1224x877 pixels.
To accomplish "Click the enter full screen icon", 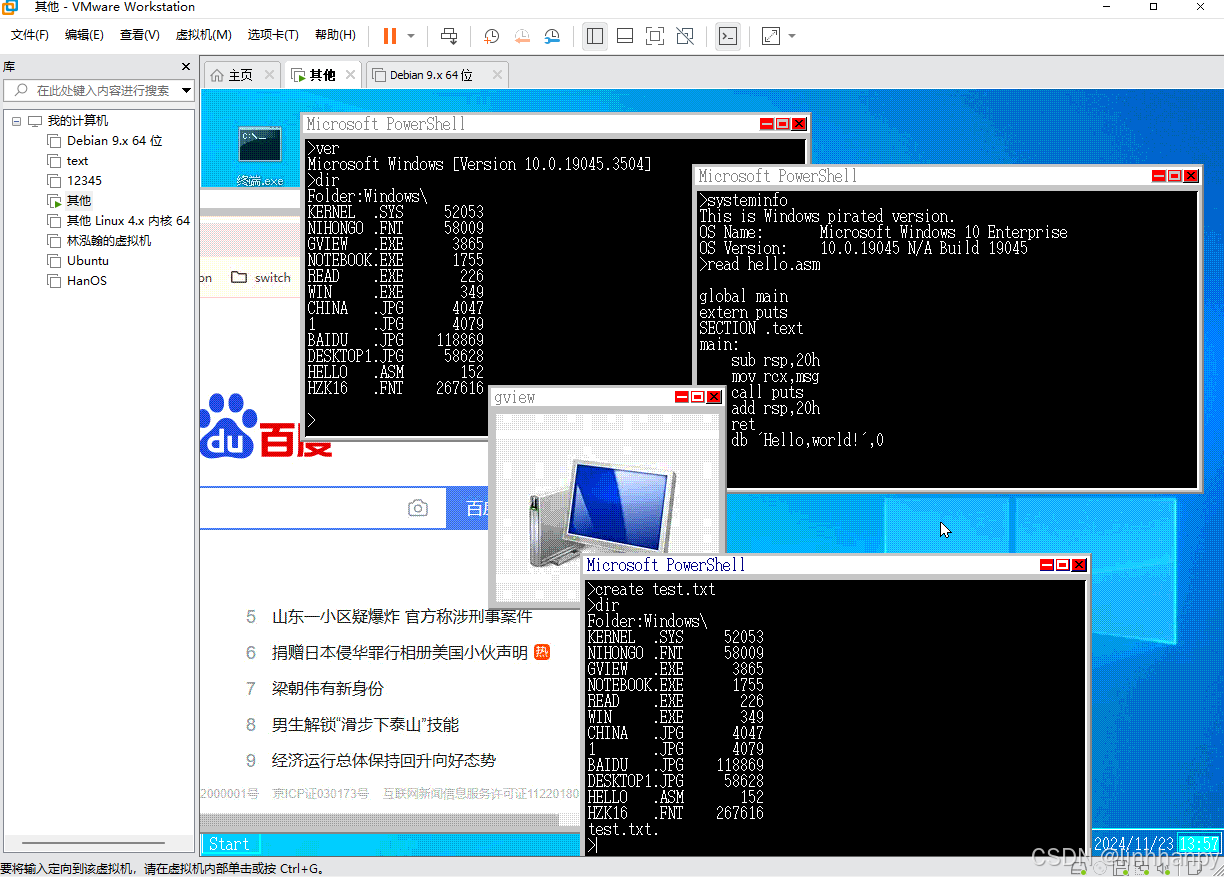I will (x=655, y=36).
